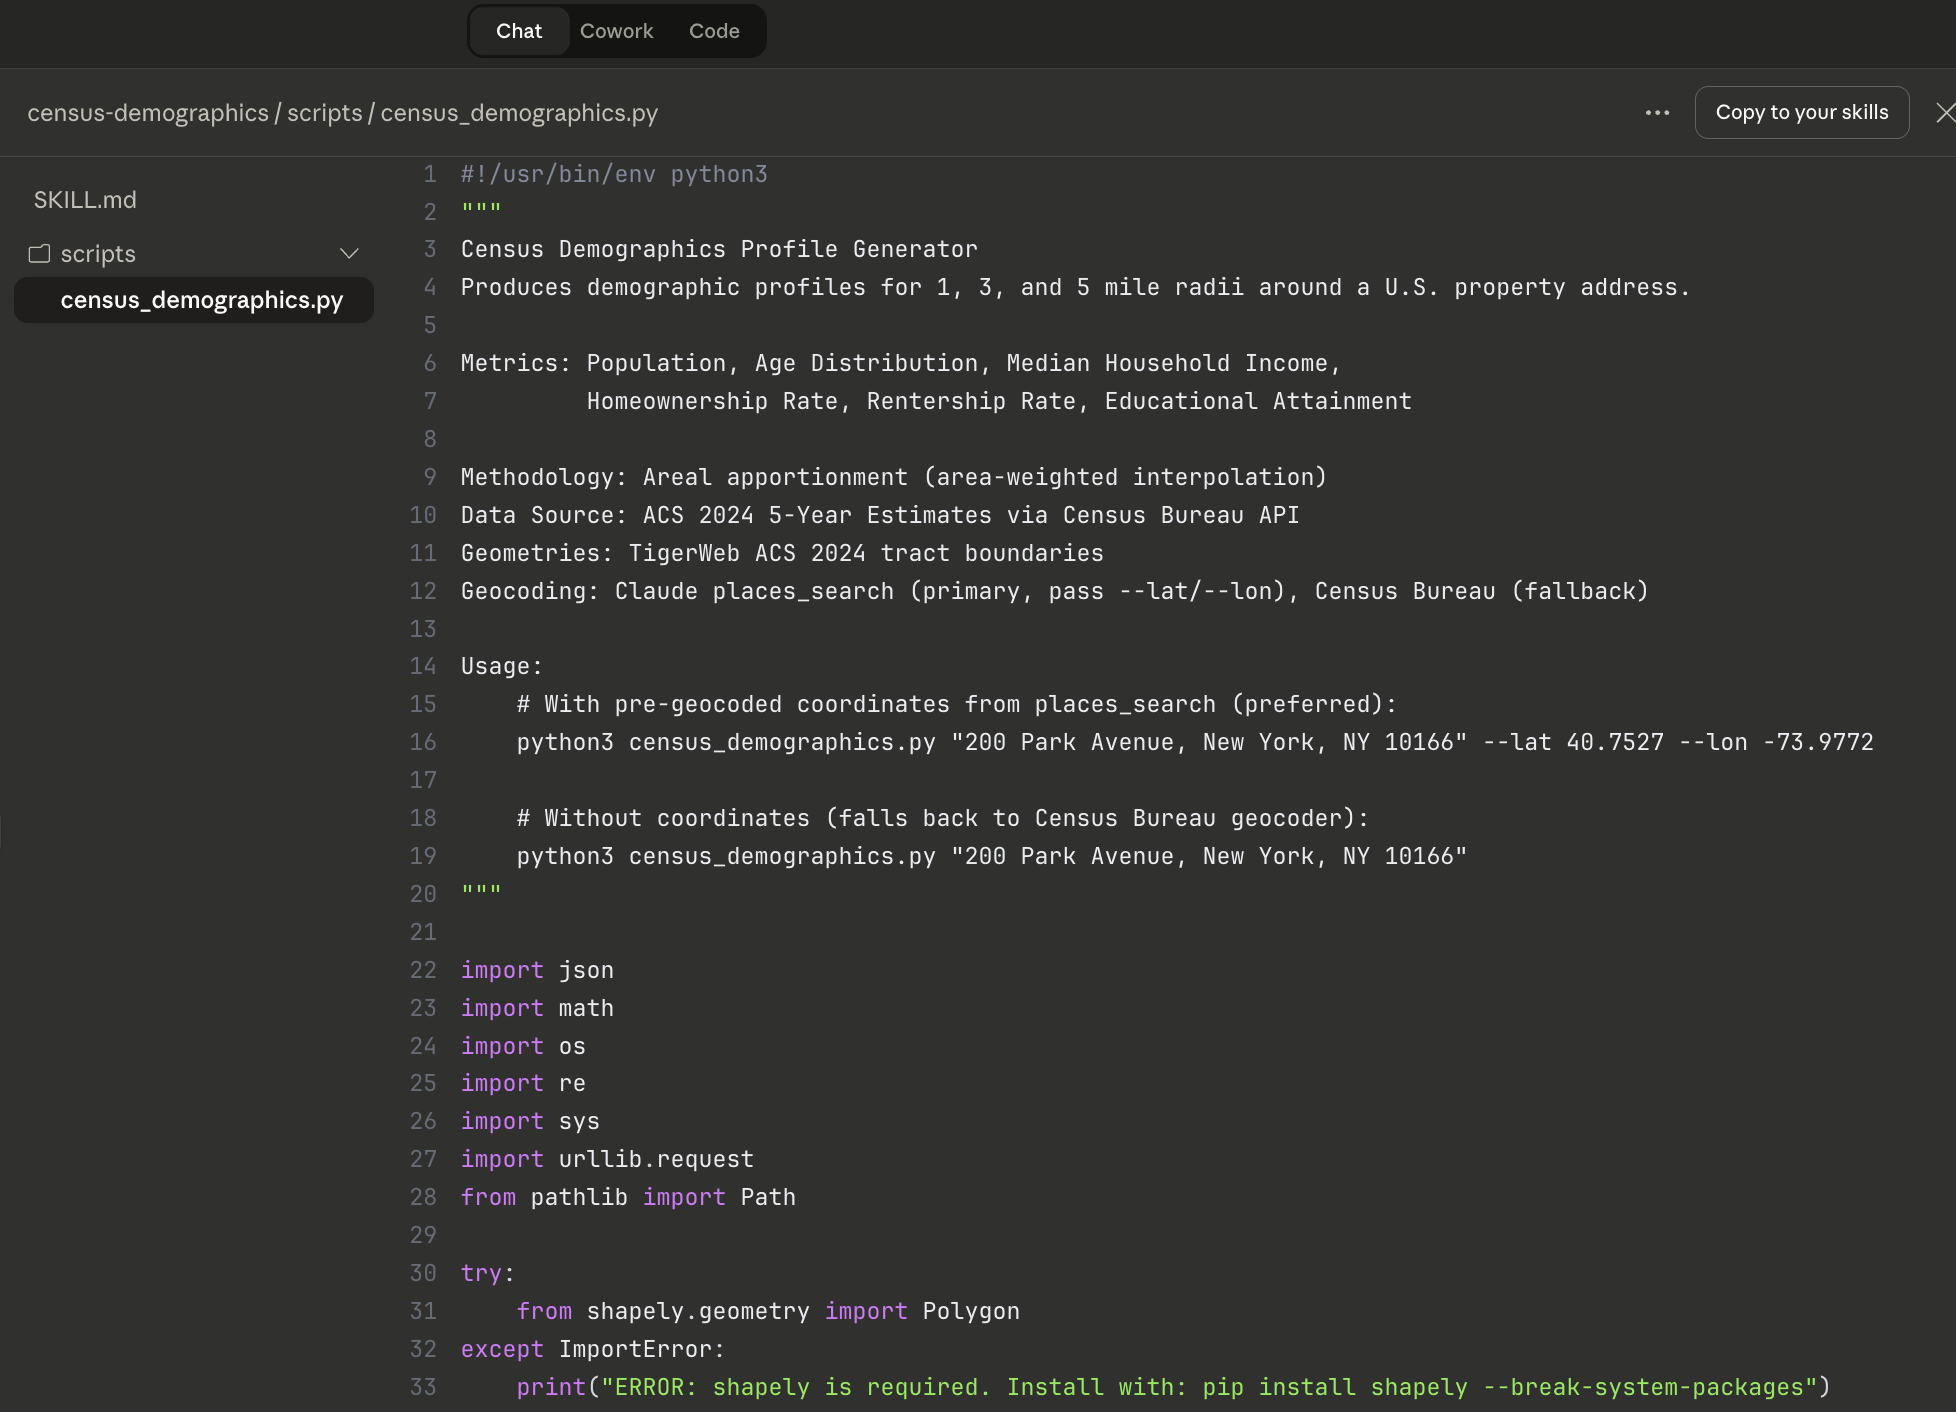Viewport: 1956px width, 1412px height.
Task: Switch to the Chat tab
Action: point(518,31)
